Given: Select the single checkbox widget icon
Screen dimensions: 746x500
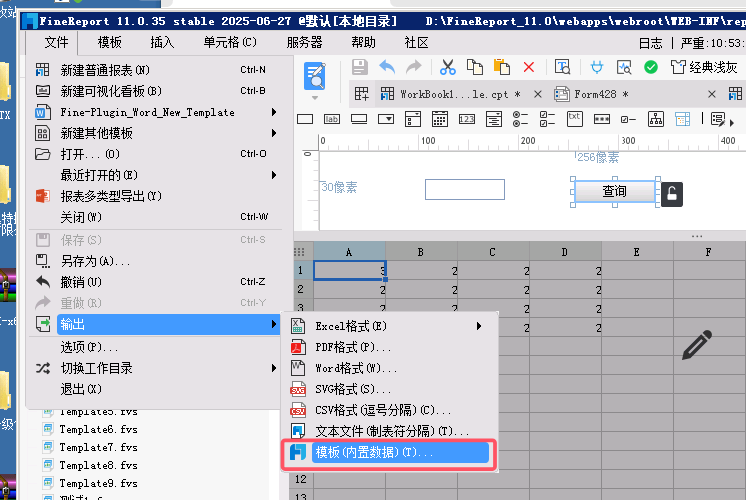Looking at the screenshot, I should pyautogui.click(x=628, y=119).
